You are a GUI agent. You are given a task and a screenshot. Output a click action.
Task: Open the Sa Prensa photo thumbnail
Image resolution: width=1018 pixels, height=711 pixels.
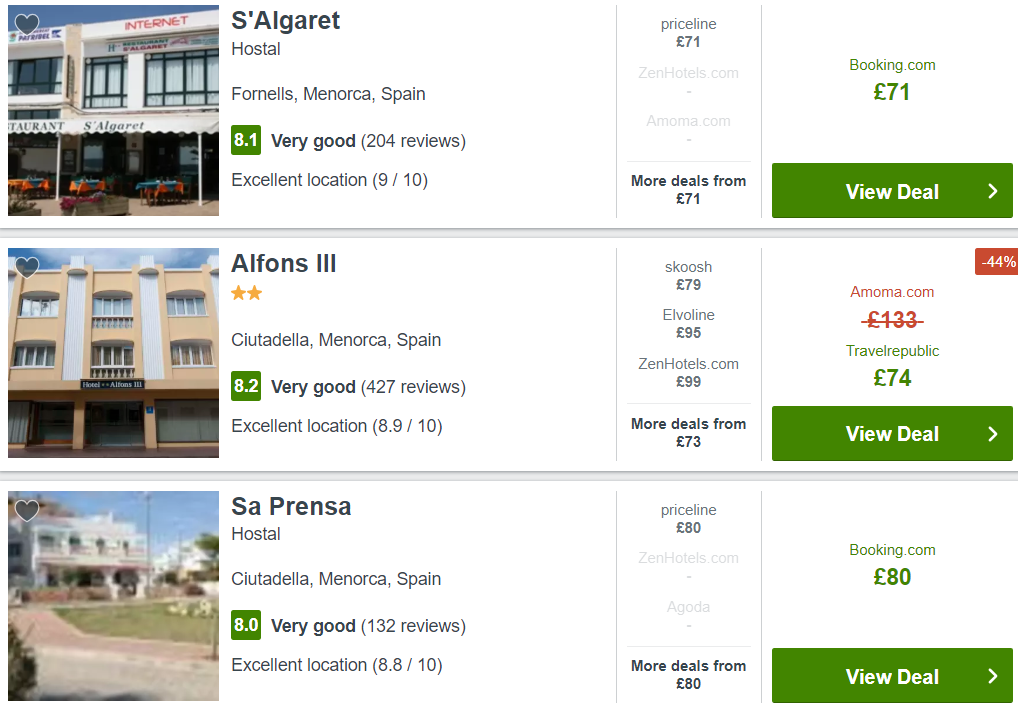(114, 595)
